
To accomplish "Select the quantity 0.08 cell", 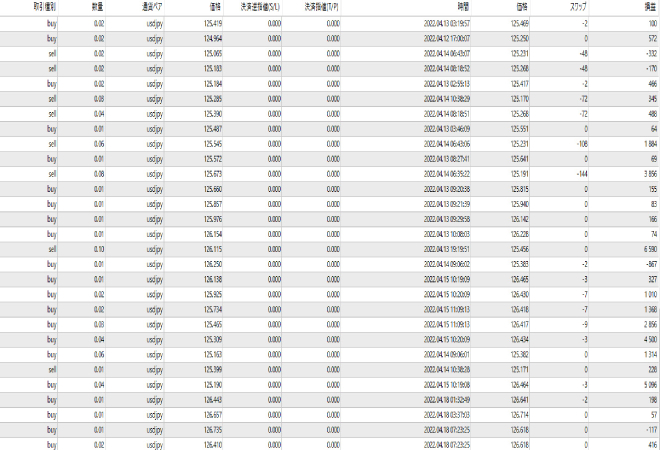I will [x=99, y=174].
